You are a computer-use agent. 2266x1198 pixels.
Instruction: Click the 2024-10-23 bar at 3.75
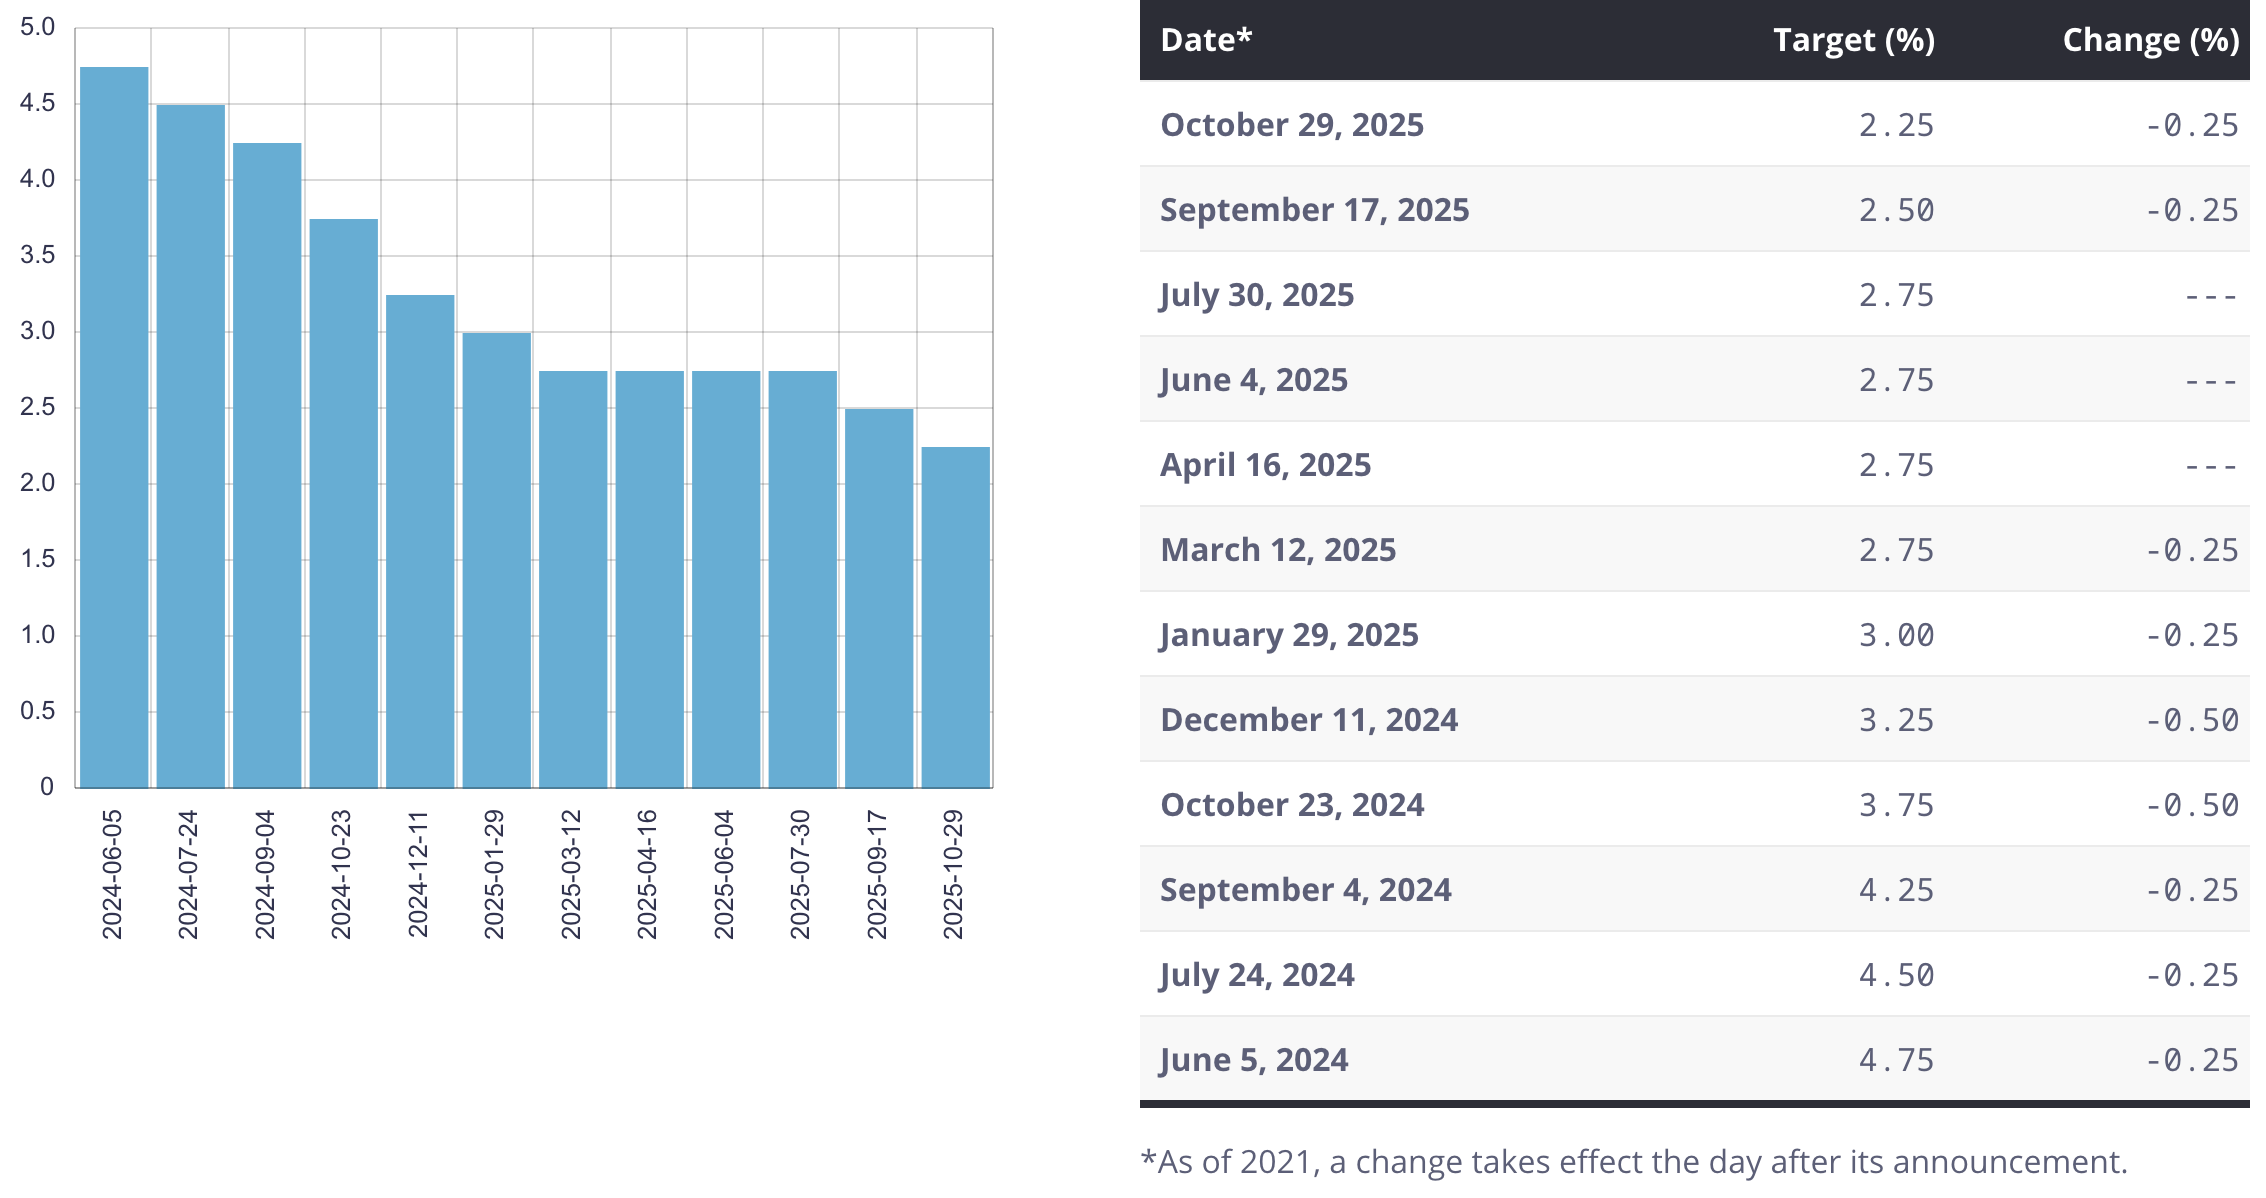point(343,503)
